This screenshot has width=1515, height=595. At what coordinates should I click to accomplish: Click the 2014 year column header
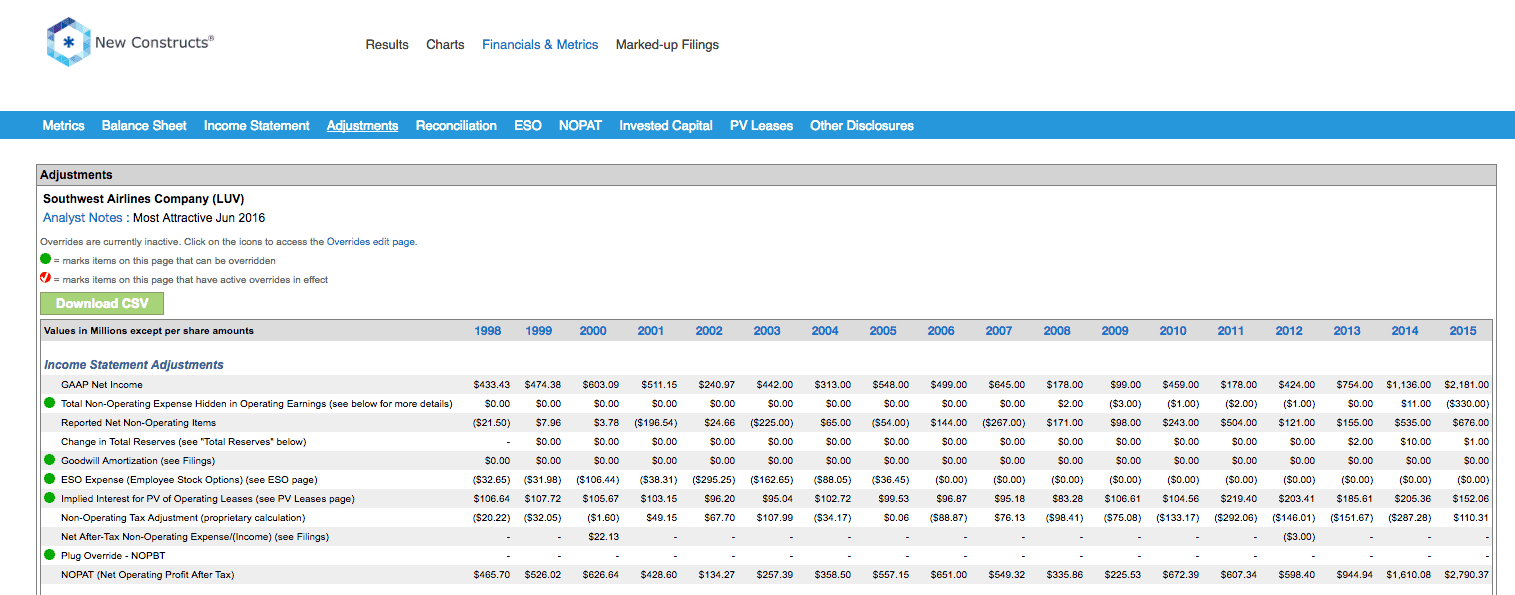point(1405,330)
